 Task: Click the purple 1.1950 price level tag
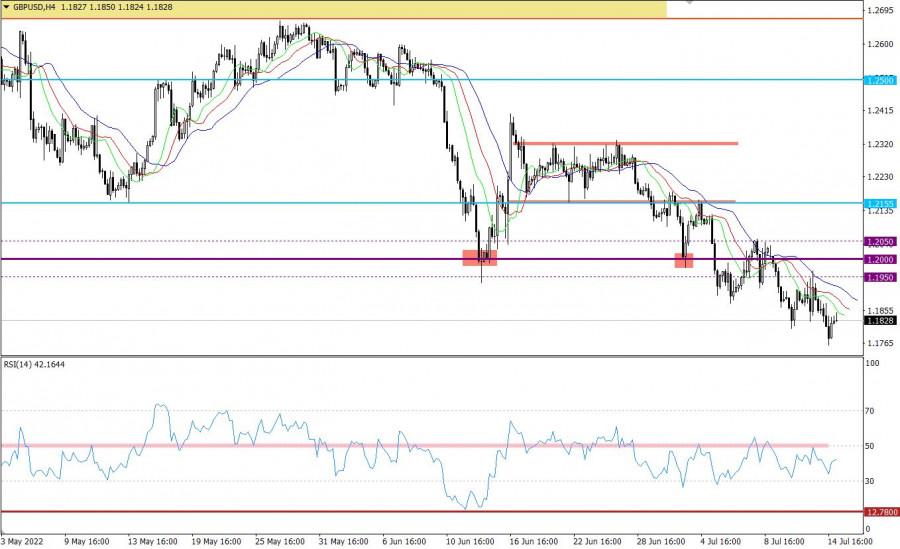(880, 277)
